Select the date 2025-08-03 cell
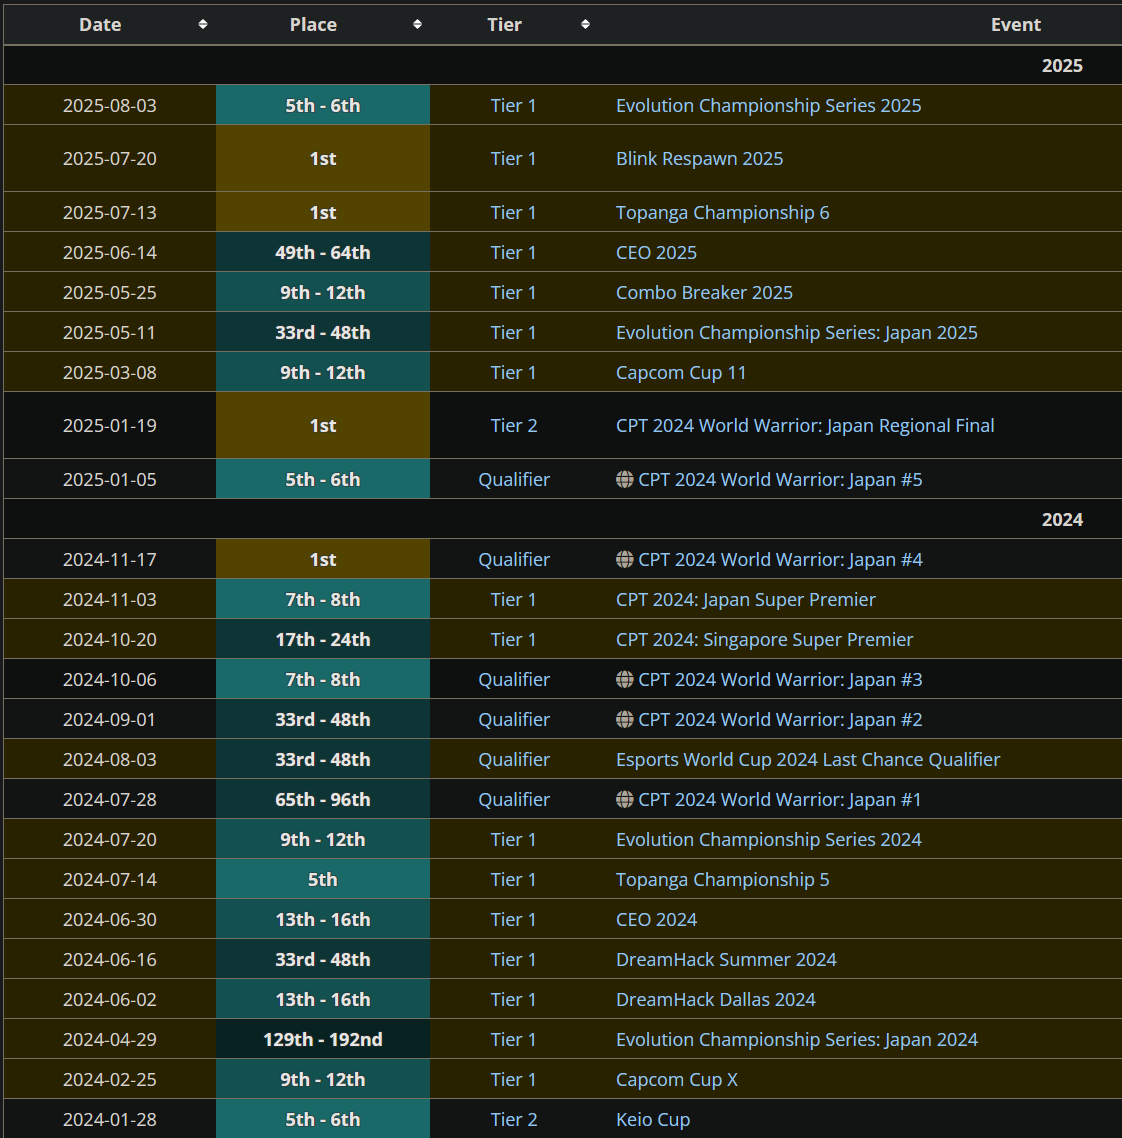1122x1138 pixels. click(x=110, y=105)
